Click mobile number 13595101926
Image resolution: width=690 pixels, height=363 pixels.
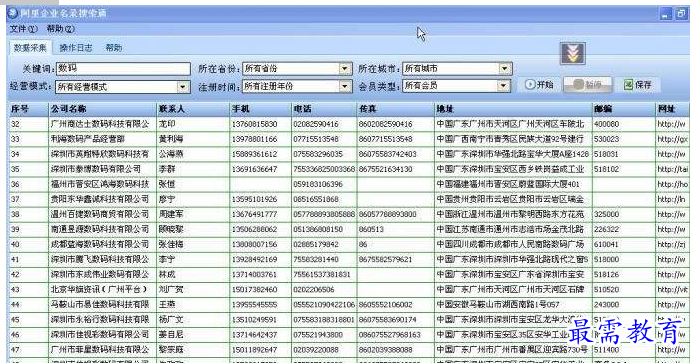click(x=254, y=199)
